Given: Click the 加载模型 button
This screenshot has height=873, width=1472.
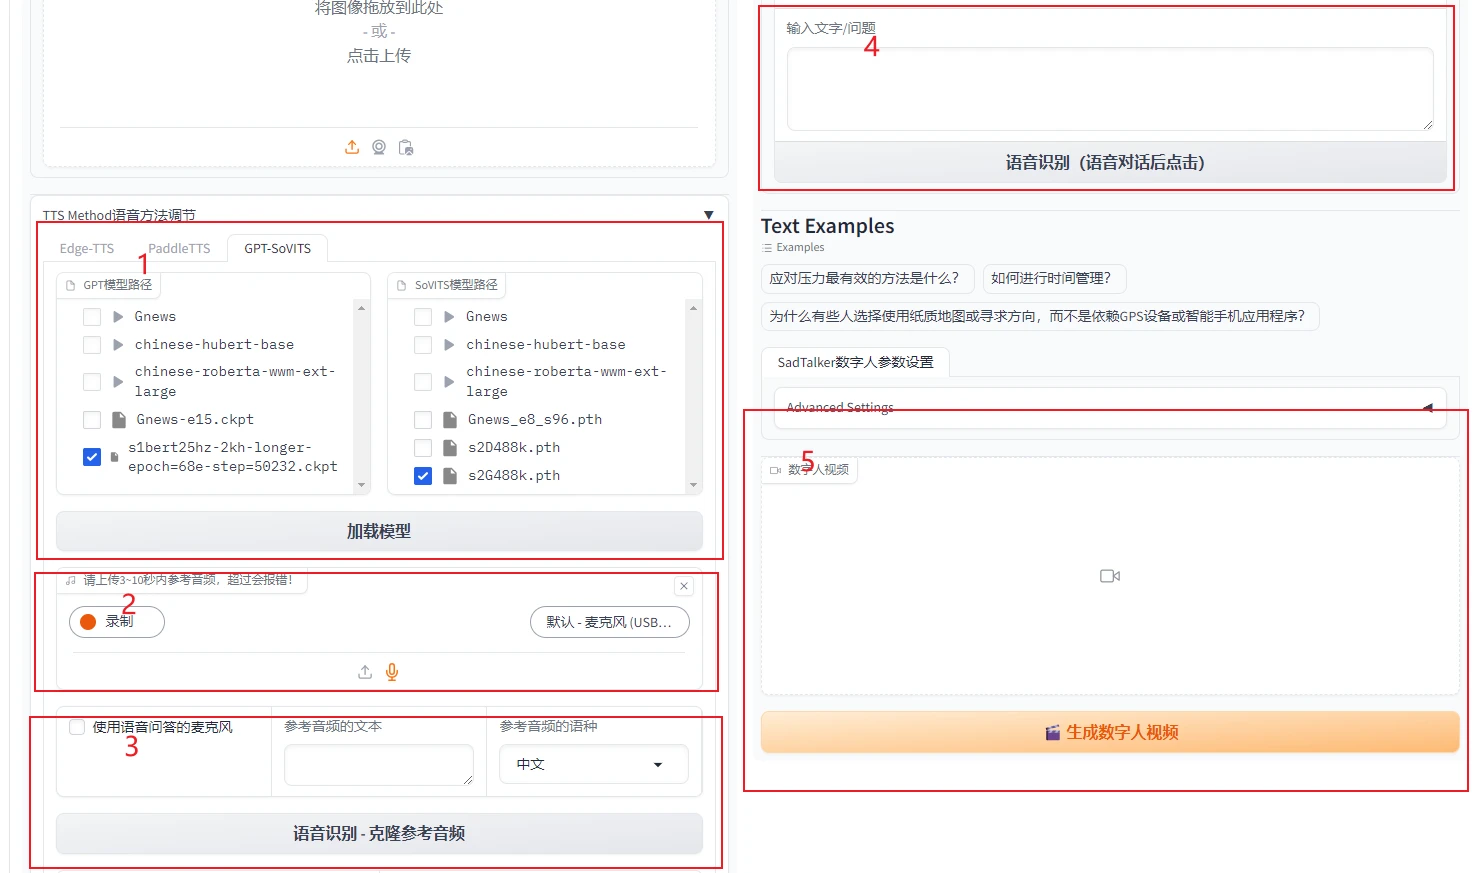Looking at the screenshot, I should tap(379, 532).
